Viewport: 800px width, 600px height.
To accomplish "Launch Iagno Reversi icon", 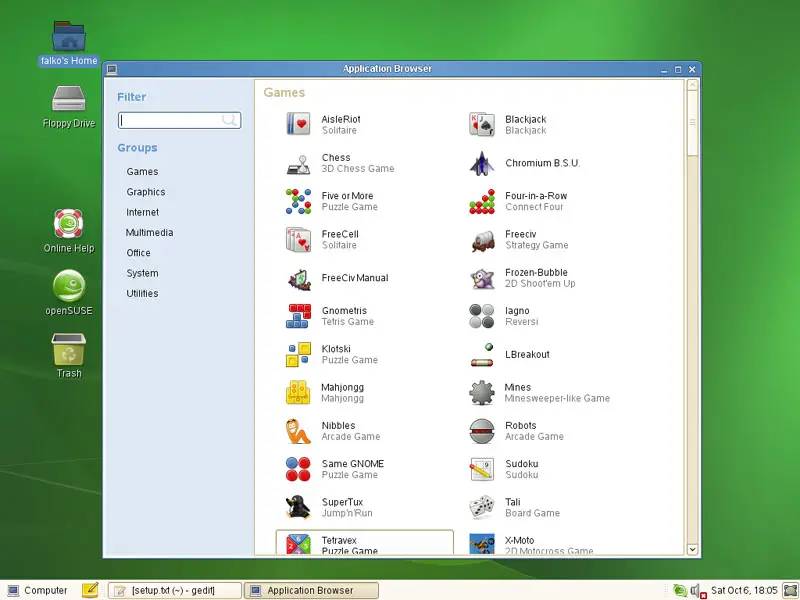I will pyautogui.click(x=482, y=316).
